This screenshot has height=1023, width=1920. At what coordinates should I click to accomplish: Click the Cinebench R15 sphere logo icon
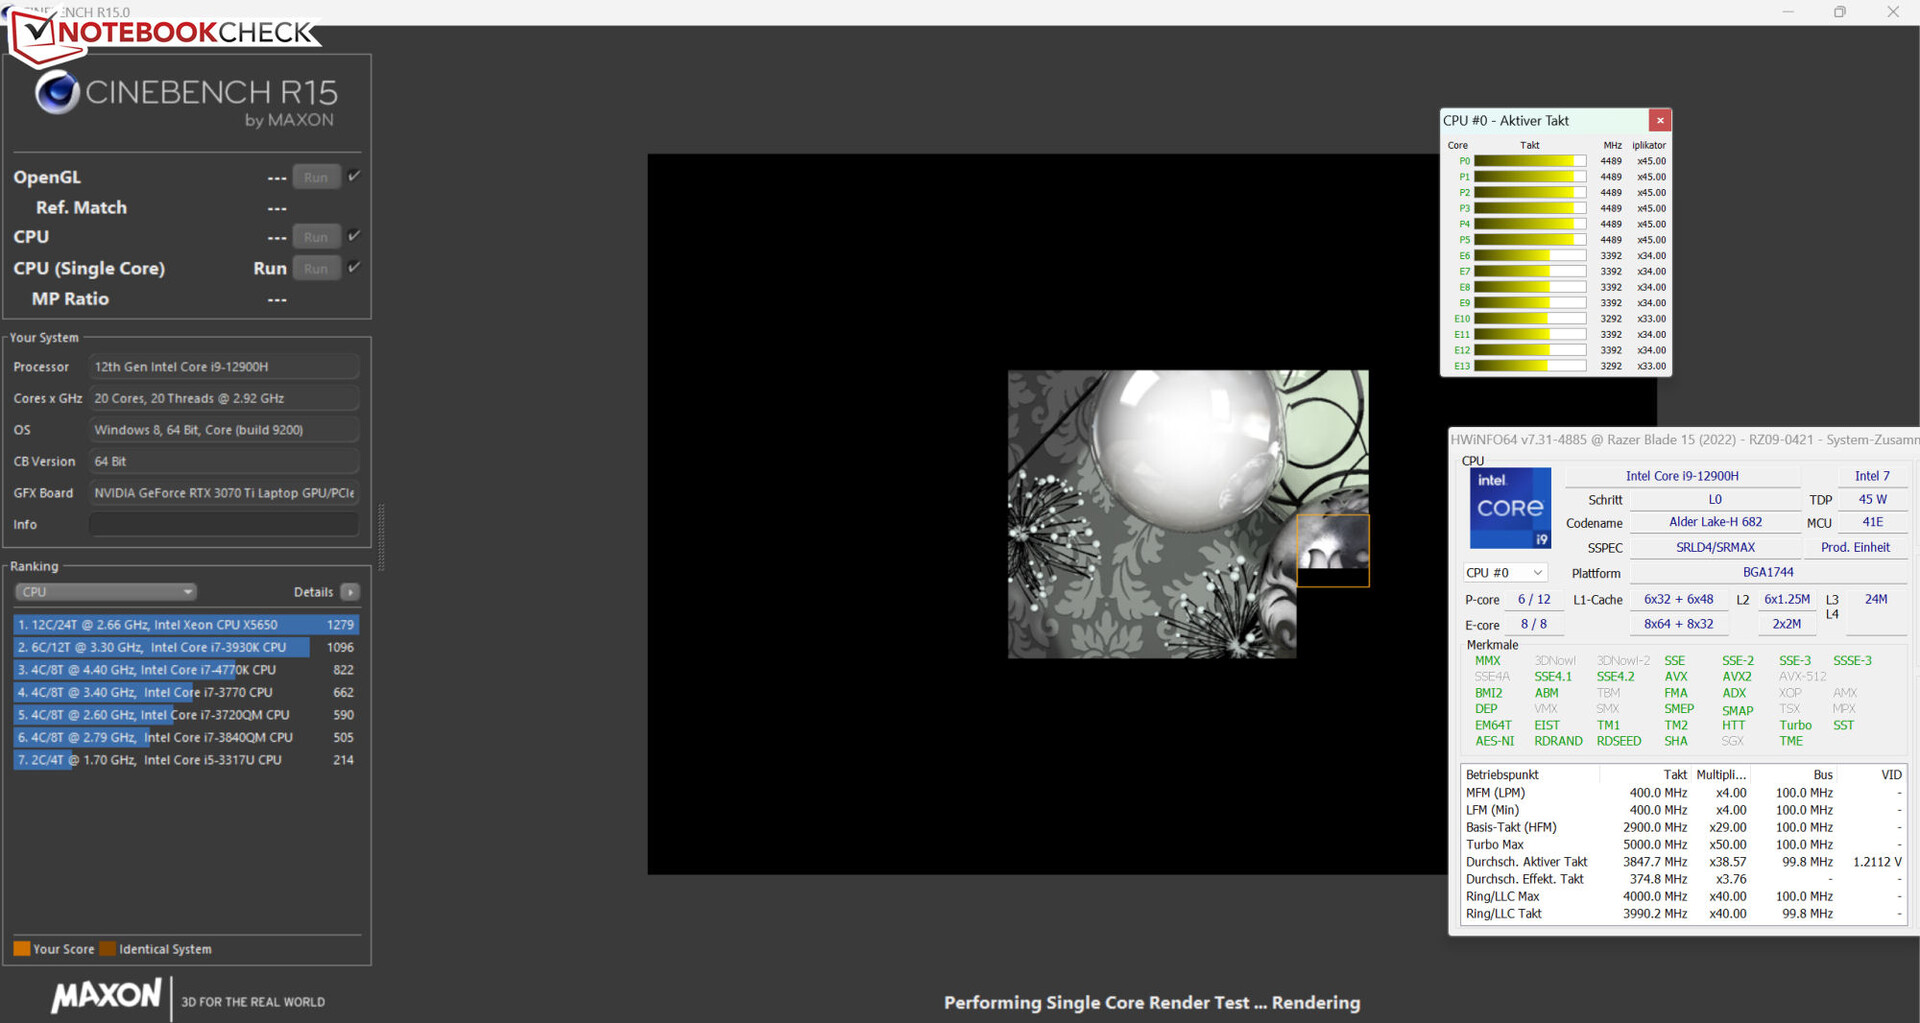pos(57,93)
